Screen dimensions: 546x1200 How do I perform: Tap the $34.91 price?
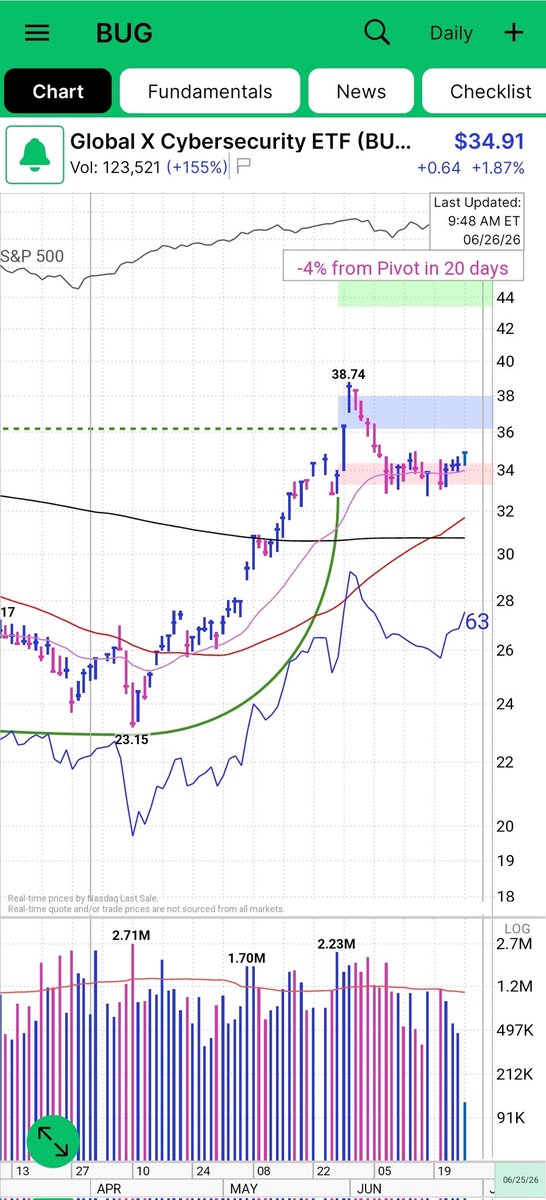click(x=488, y=142)
